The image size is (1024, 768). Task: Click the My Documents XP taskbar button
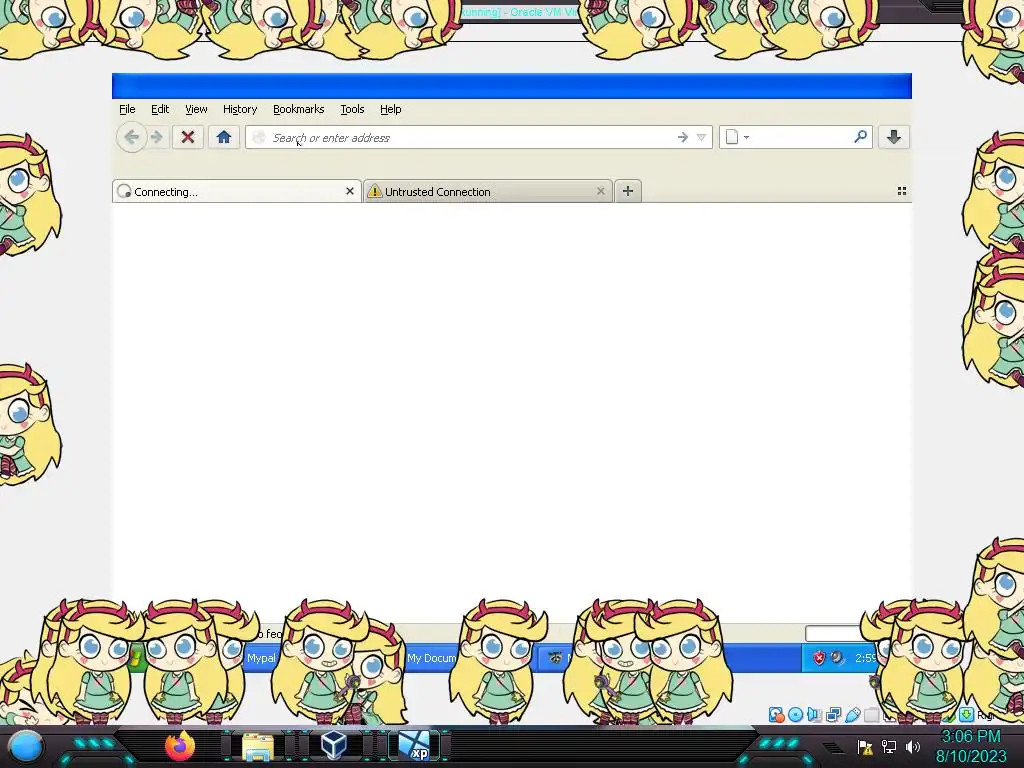pyautogui.click(x=431, y=658)
